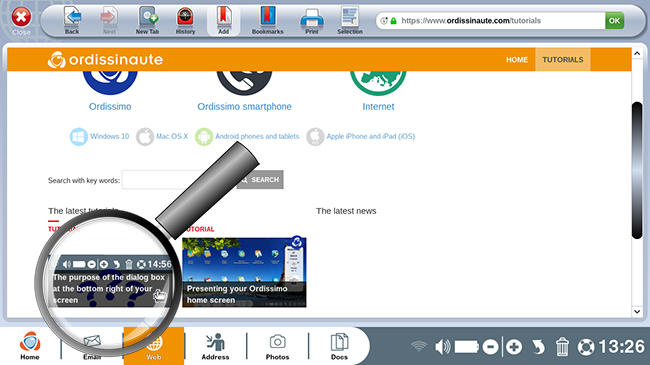
Task: Click the OK button next to address bar
Action: pyautogui.click(x=614, y=20)
